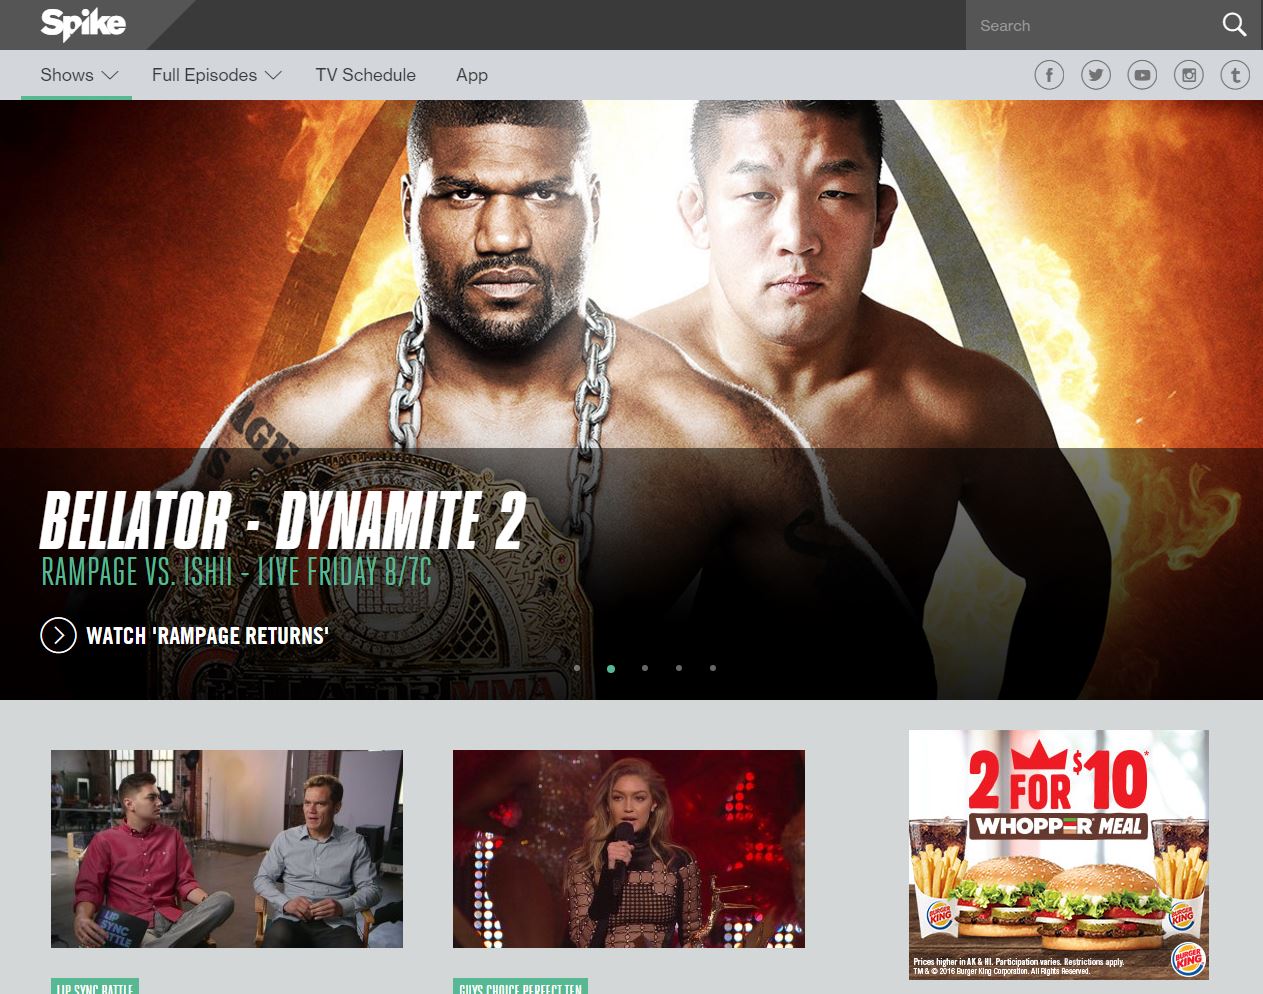This screenshot has width=1263, height=994.
Task: Select the third carousel slide dot
Action: coord(645,668)
